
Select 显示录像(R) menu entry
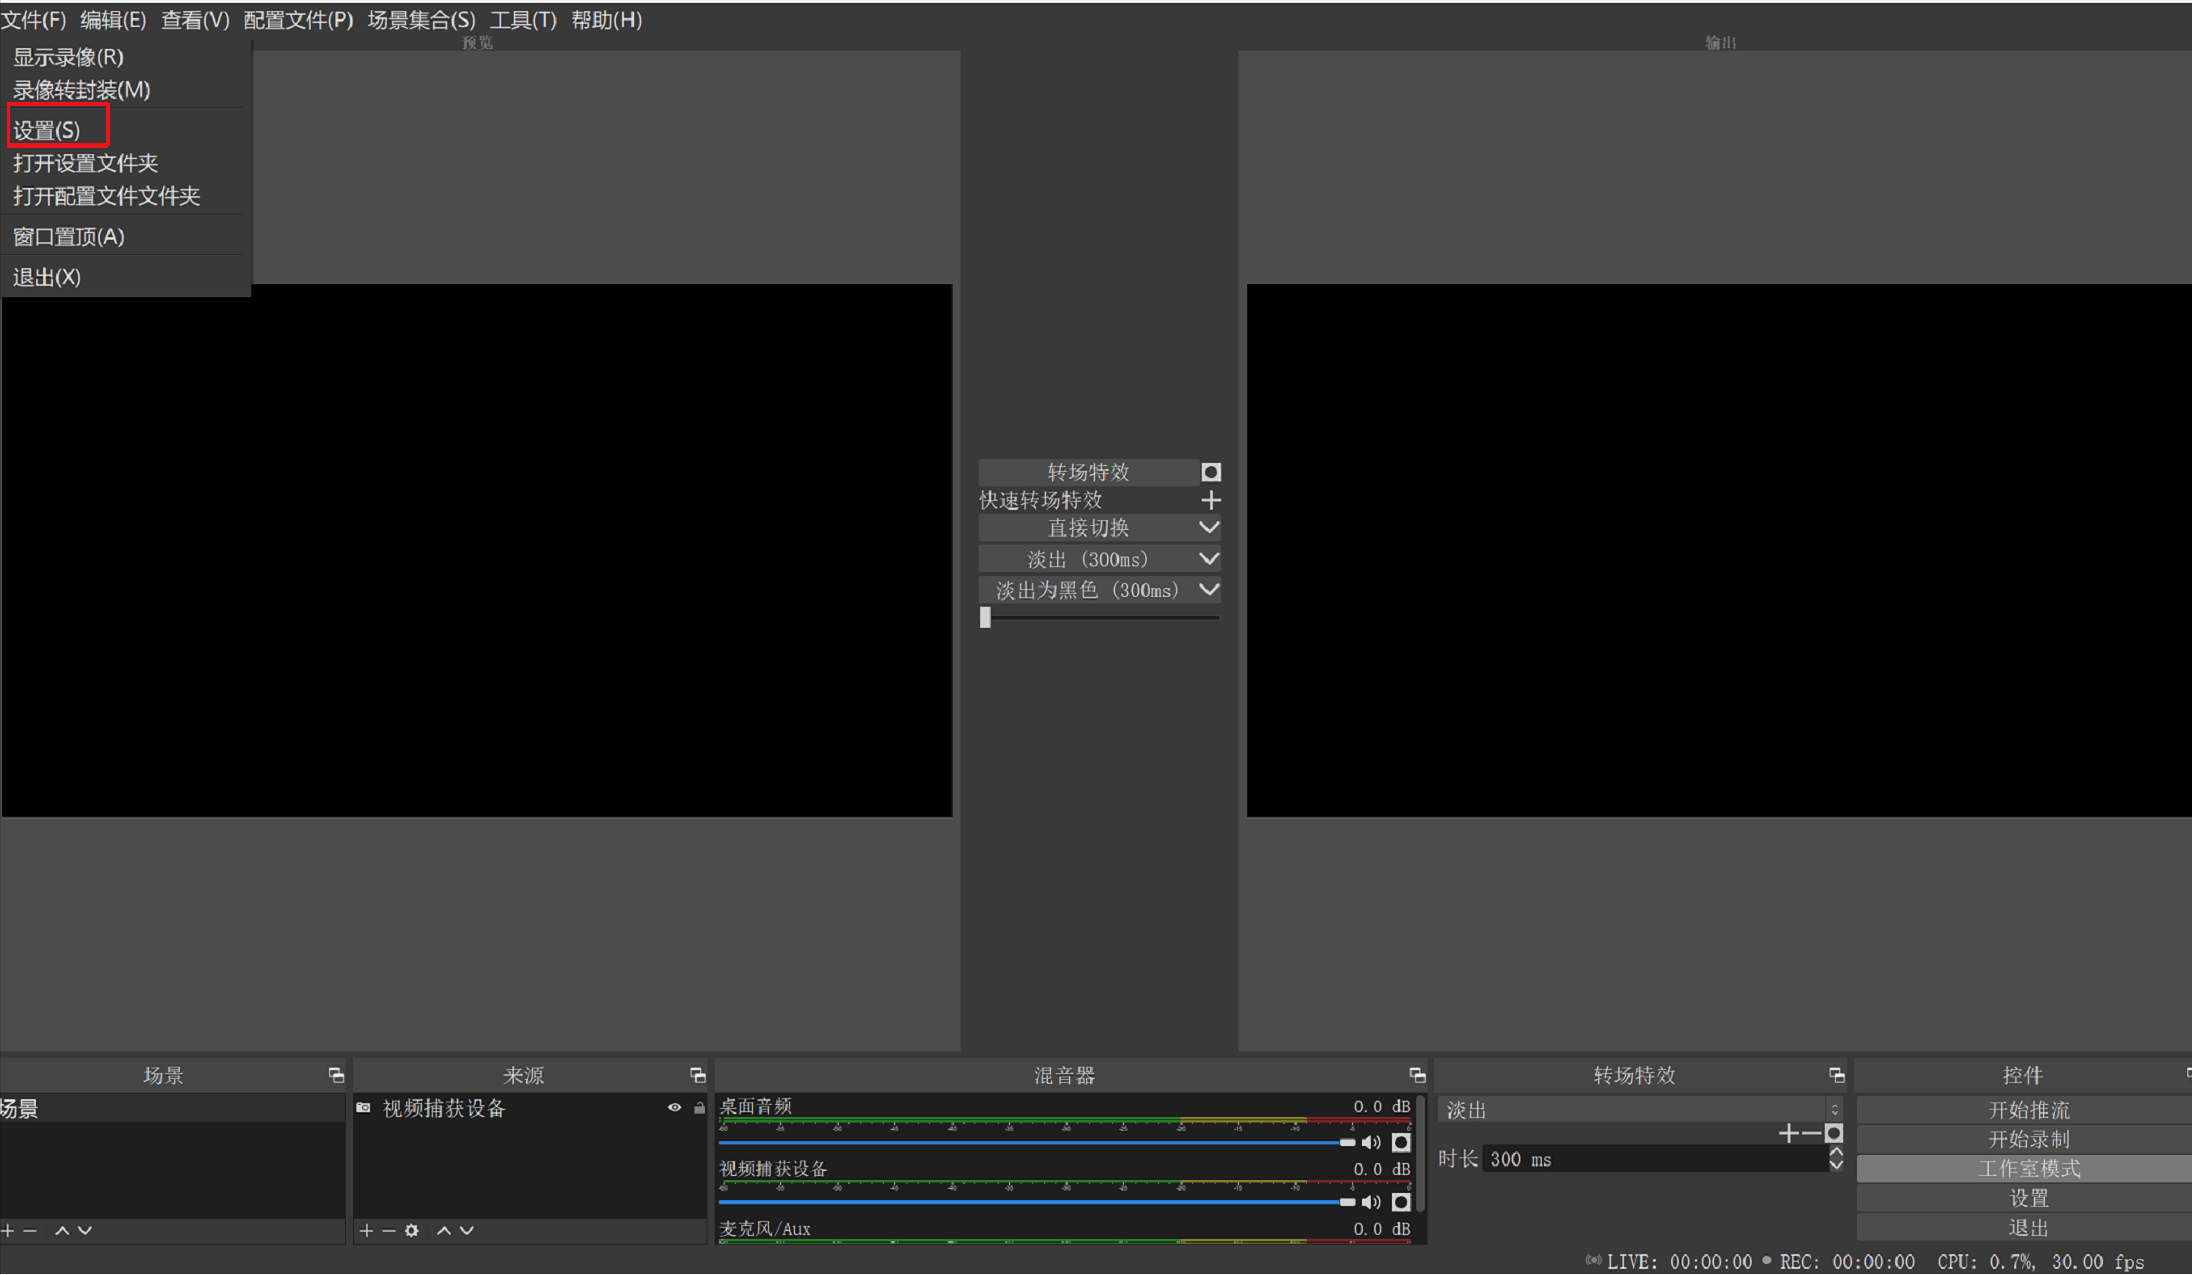point(68,57)
